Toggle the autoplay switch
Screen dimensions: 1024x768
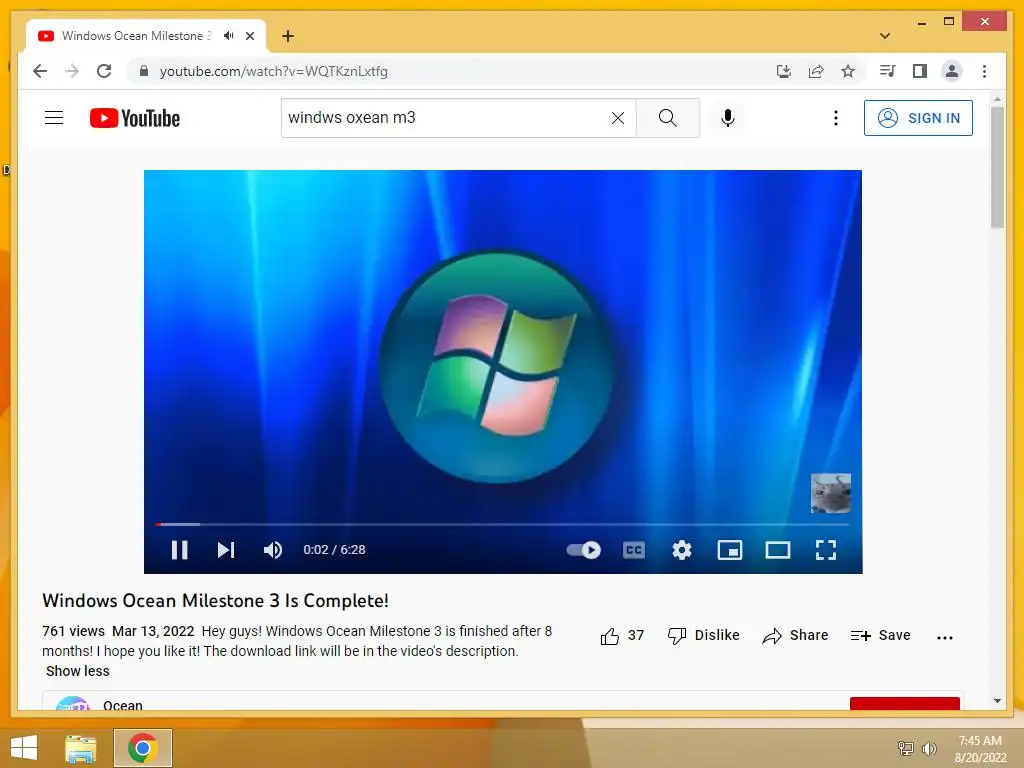coord(584,550)
